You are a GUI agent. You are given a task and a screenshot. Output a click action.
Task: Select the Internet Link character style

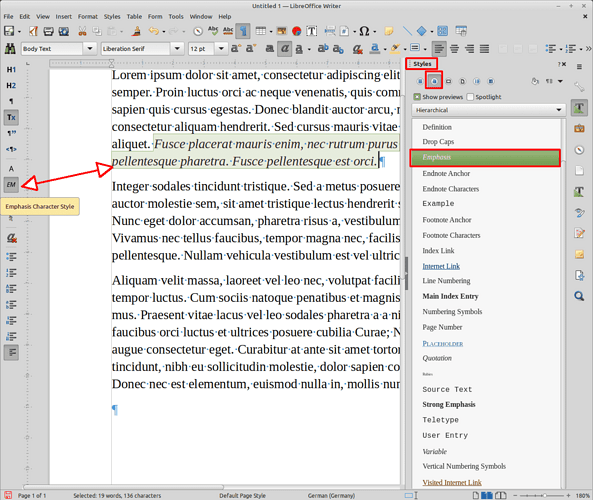(x=441, y=266)
